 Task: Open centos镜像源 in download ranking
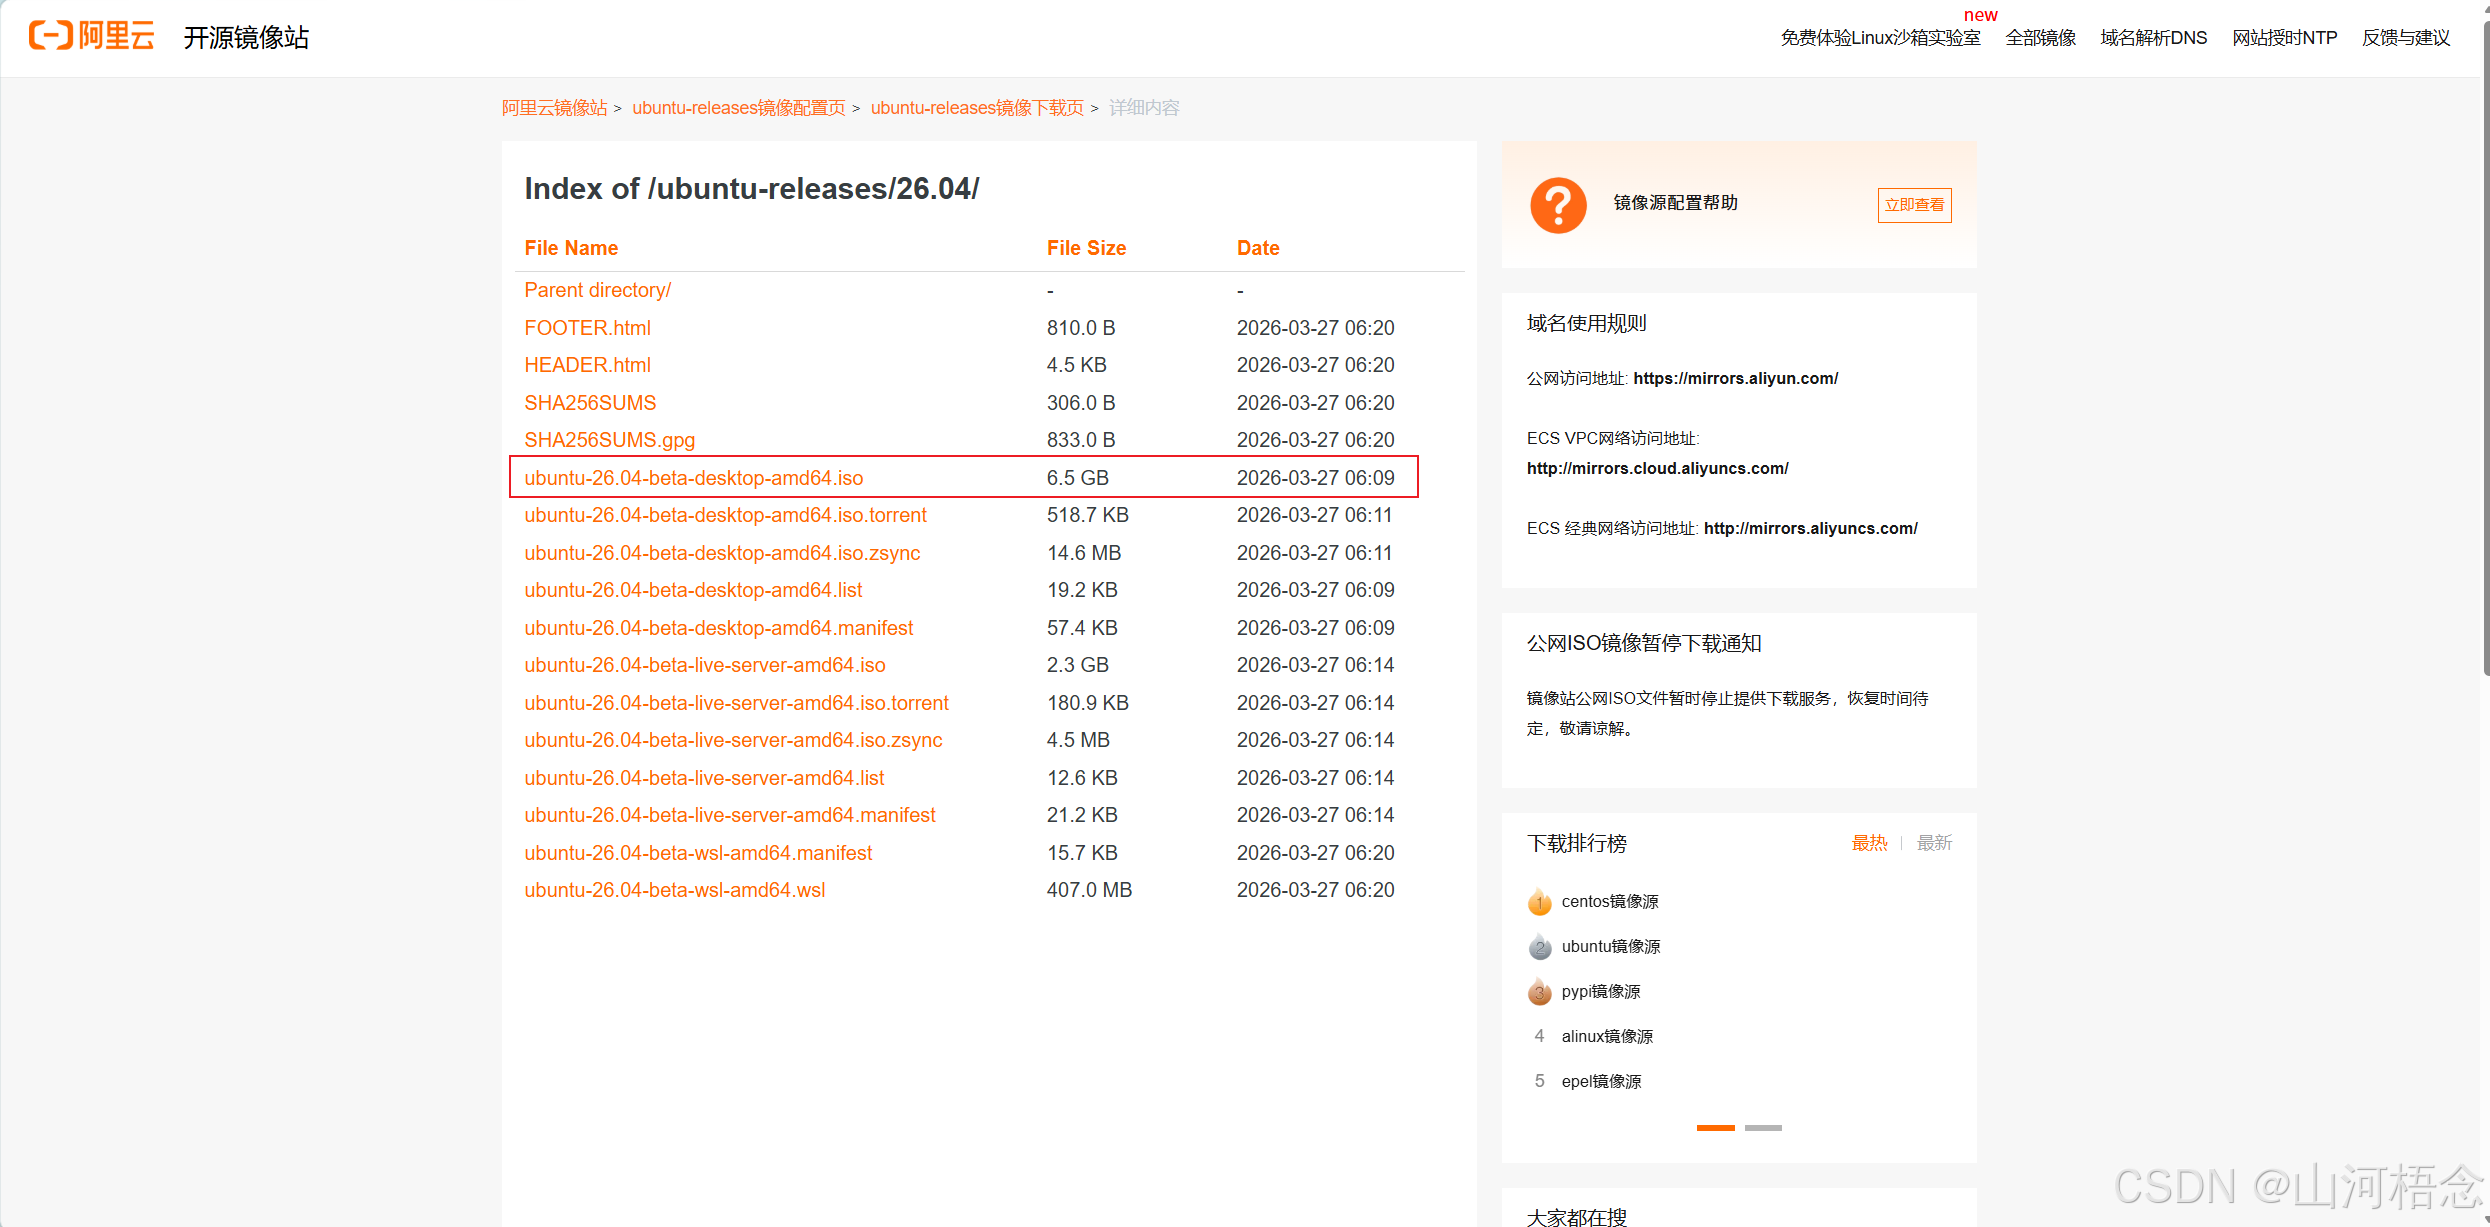[1609, 902]
